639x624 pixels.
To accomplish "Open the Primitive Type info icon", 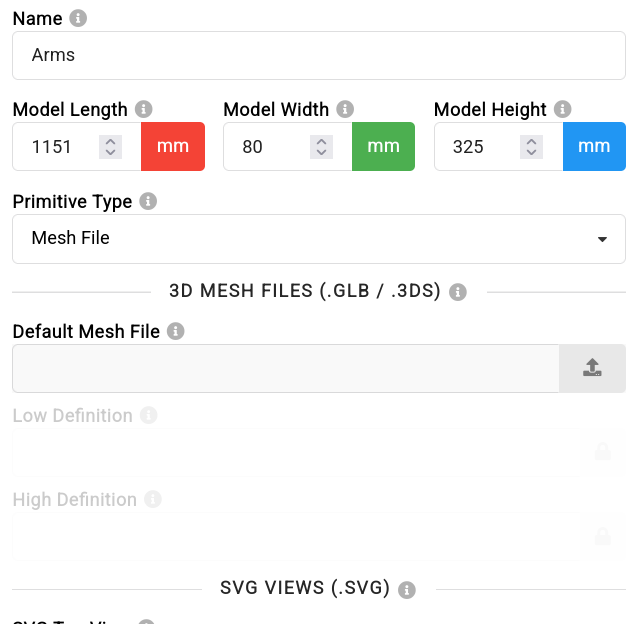I will (x=148, y=201).
